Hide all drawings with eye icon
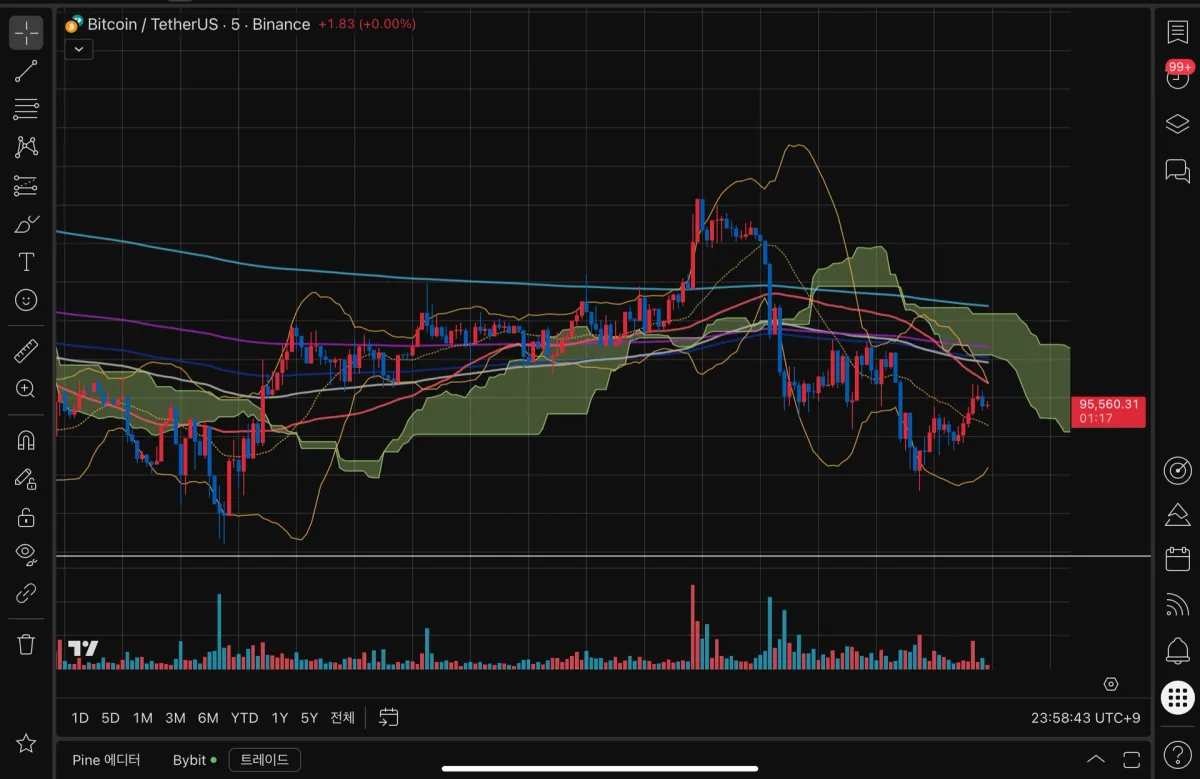Image resolution: width=1200 pixels, height=779 pixels. pyautogui.click(x=26, y=555)
